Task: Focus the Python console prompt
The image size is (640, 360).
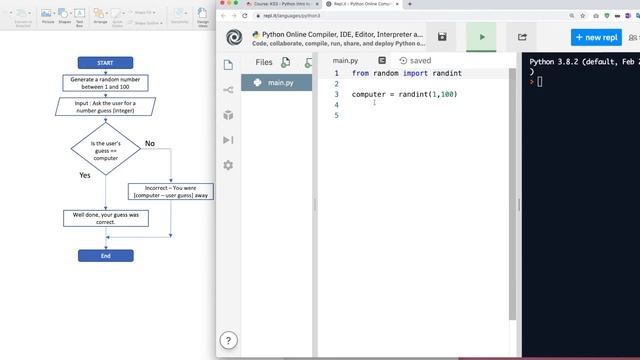Action: [x=540, y=82]
